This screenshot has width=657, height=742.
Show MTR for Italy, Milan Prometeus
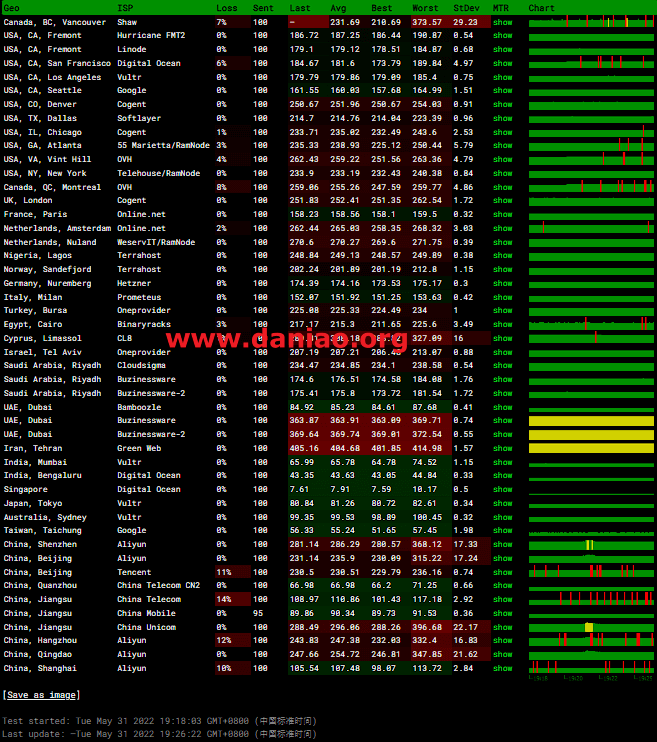502,297
